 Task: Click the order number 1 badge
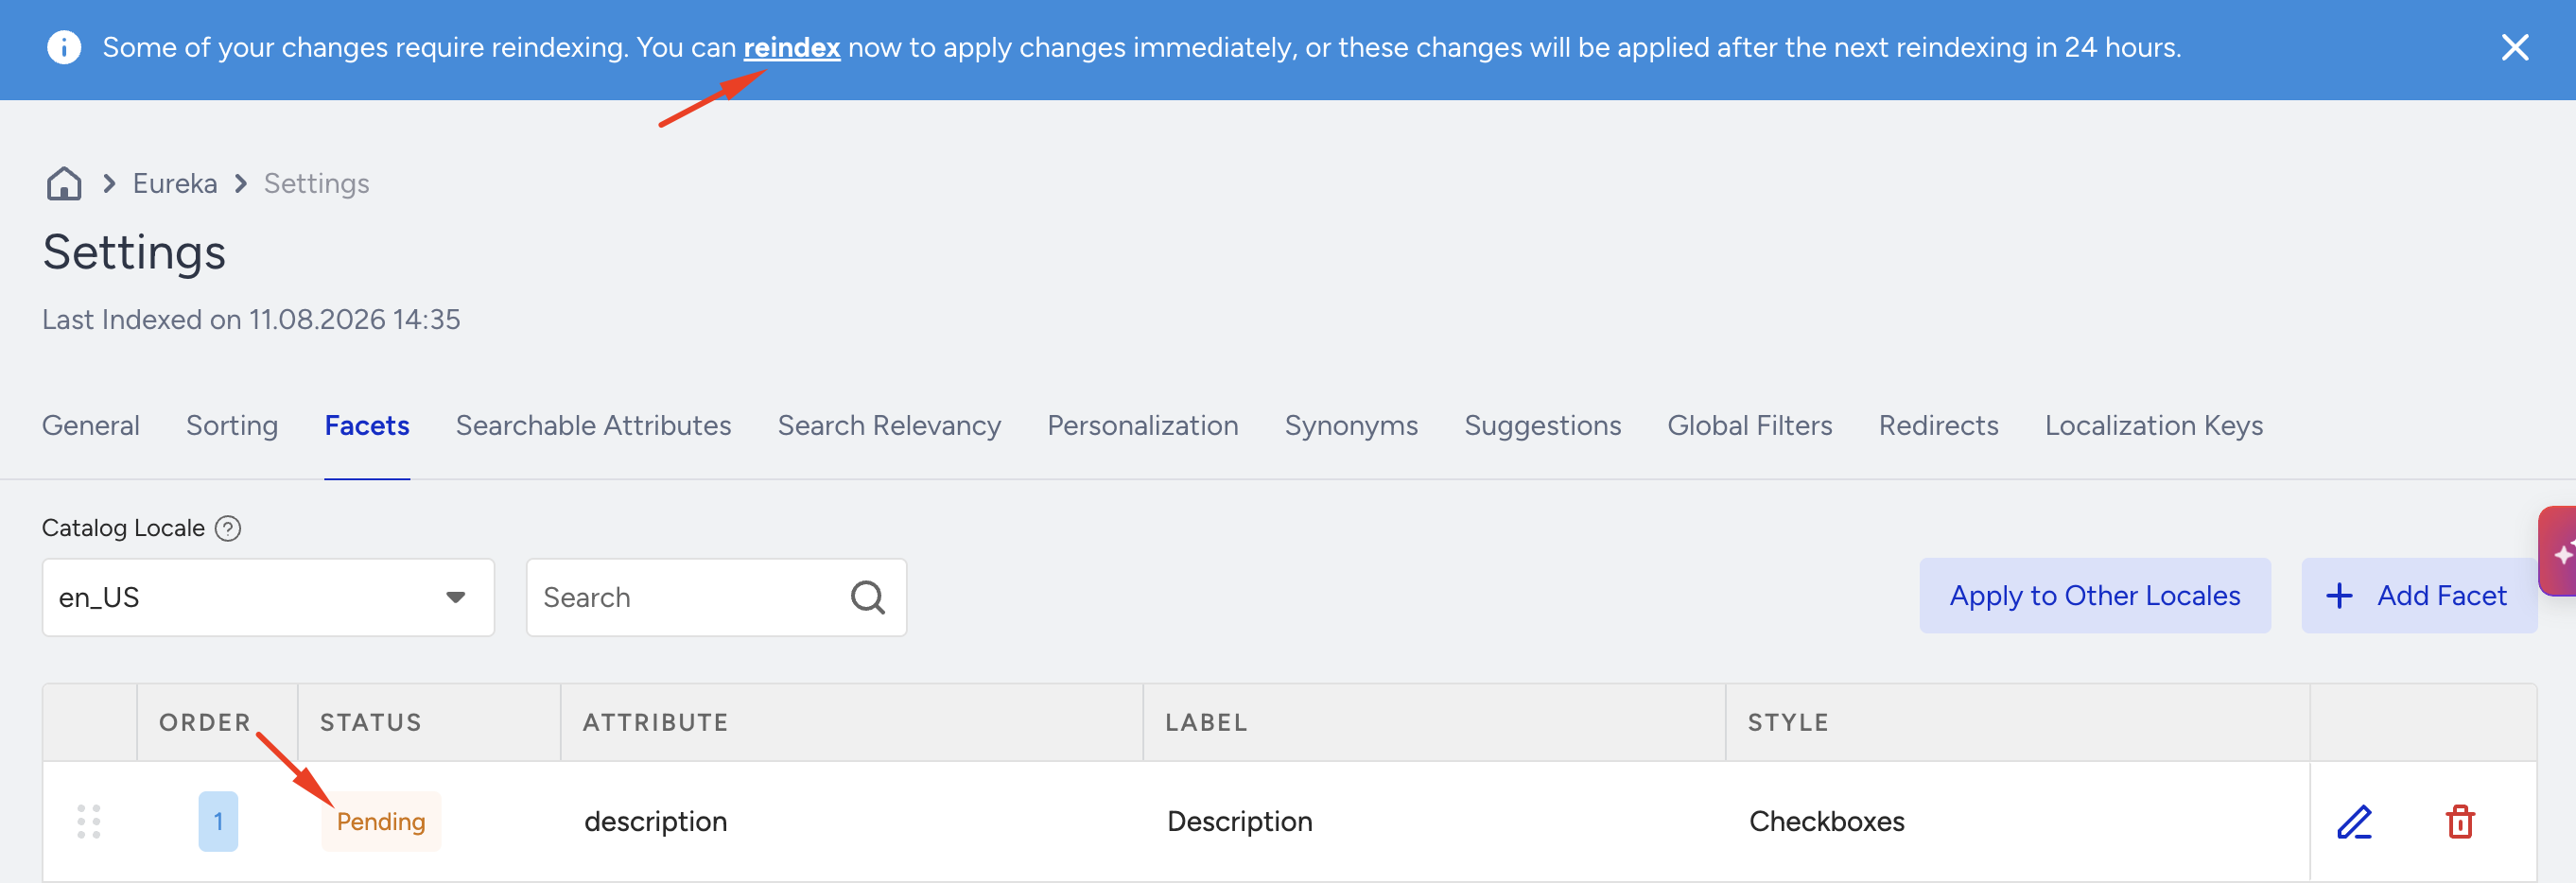click(x=218, y=822)
